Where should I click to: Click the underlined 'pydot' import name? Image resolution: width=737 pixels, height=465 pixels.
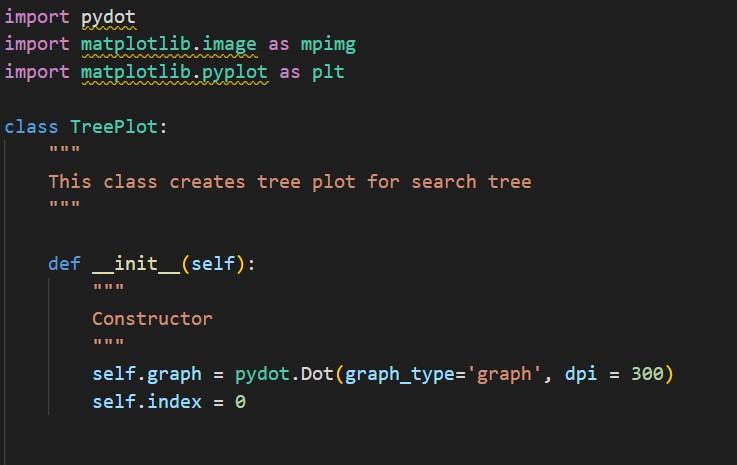109,17
